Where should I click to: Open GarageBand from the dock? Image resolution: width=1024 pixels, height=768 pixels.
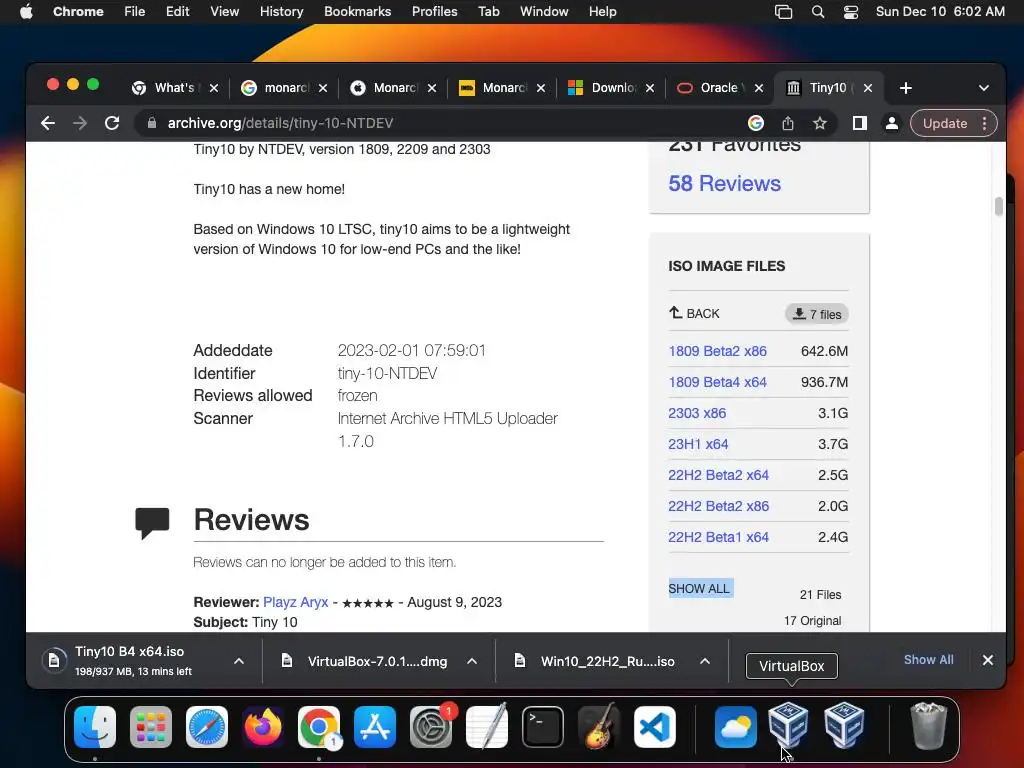click(x=599, y=727)
